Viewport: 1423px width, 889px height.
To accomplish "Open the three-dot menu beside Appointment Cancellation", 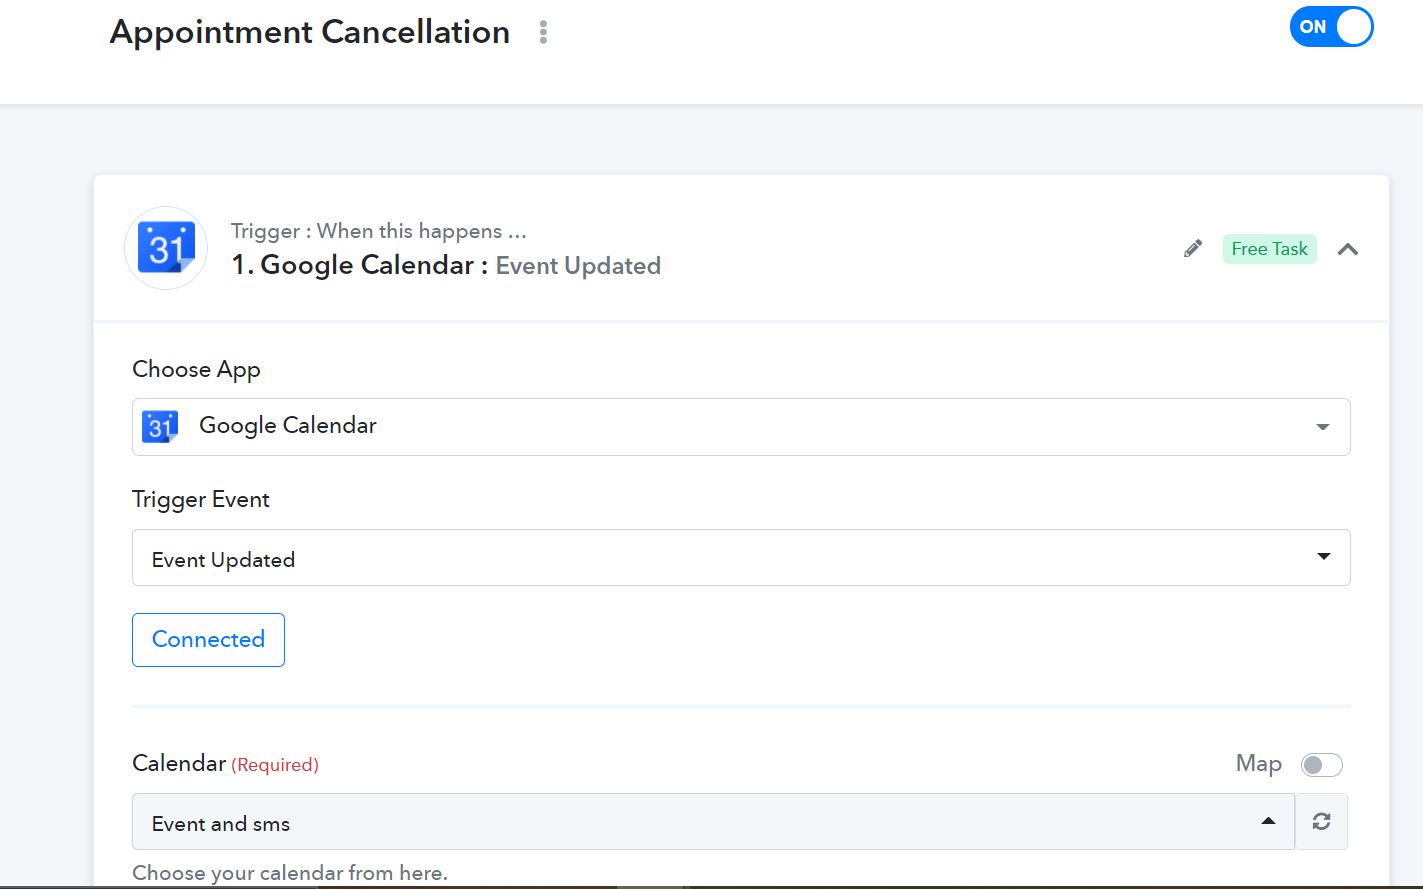I will coord(543,32).
